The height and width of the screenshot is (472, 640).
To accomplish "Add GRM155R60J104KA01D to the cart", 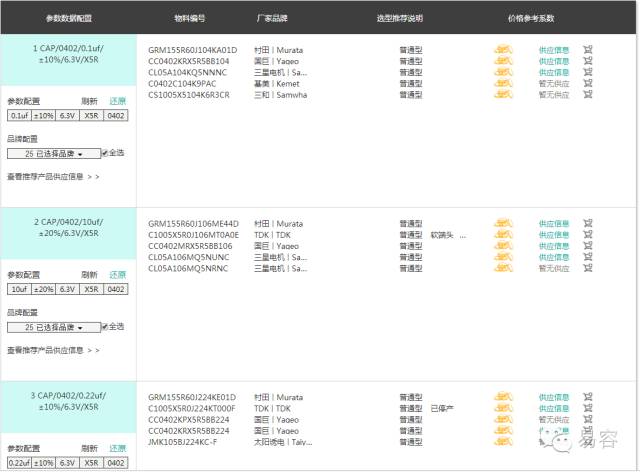I will pos(587,50).
